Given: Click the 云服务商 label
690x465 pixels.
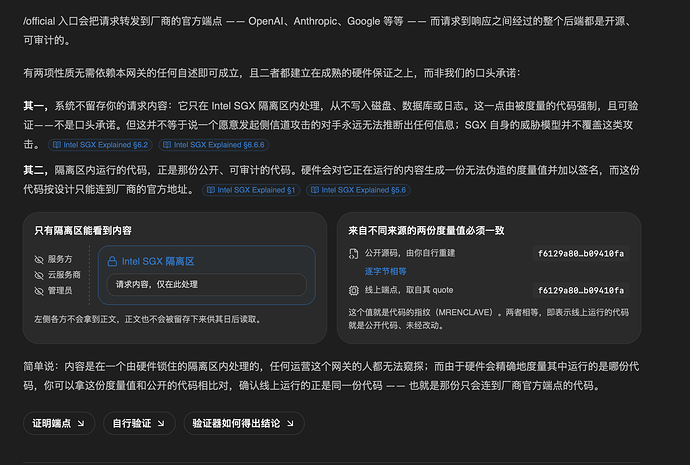Looking at the screenshot, I should coord(64,275).
